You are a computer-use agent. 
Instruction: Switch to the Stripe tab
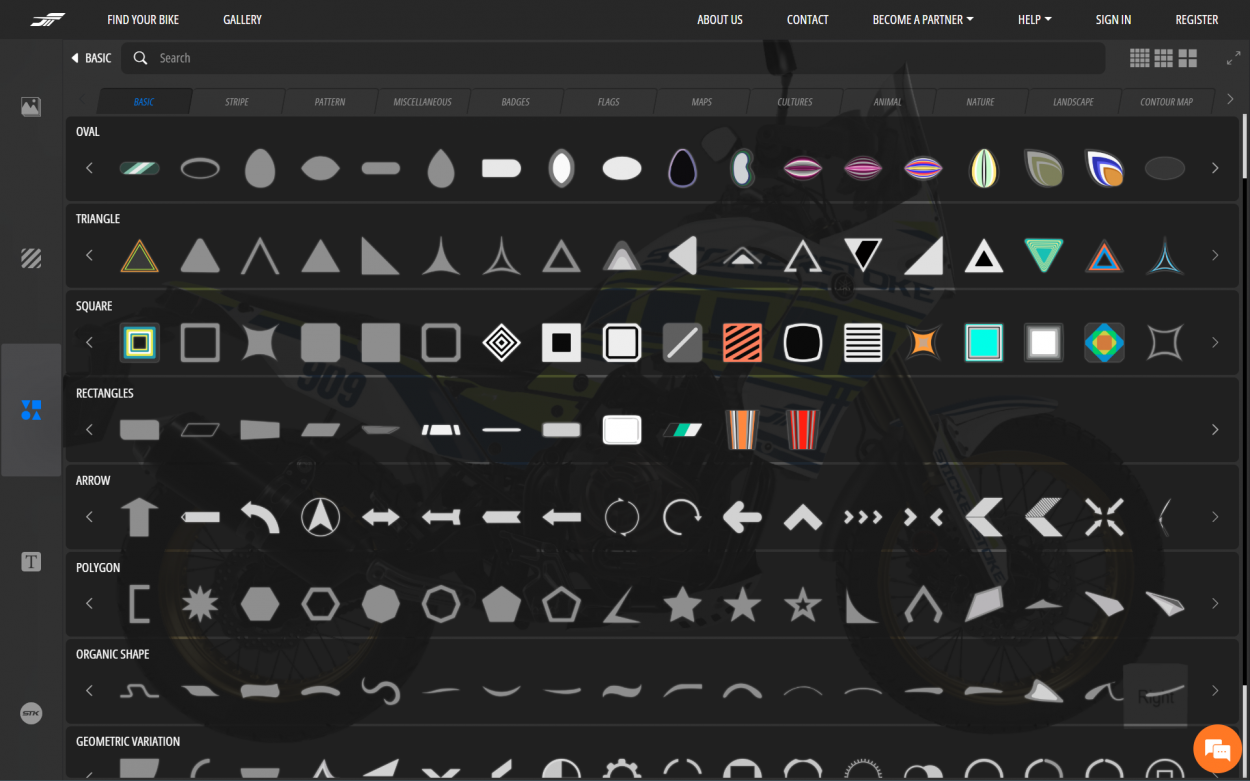(x=237, y=102)
